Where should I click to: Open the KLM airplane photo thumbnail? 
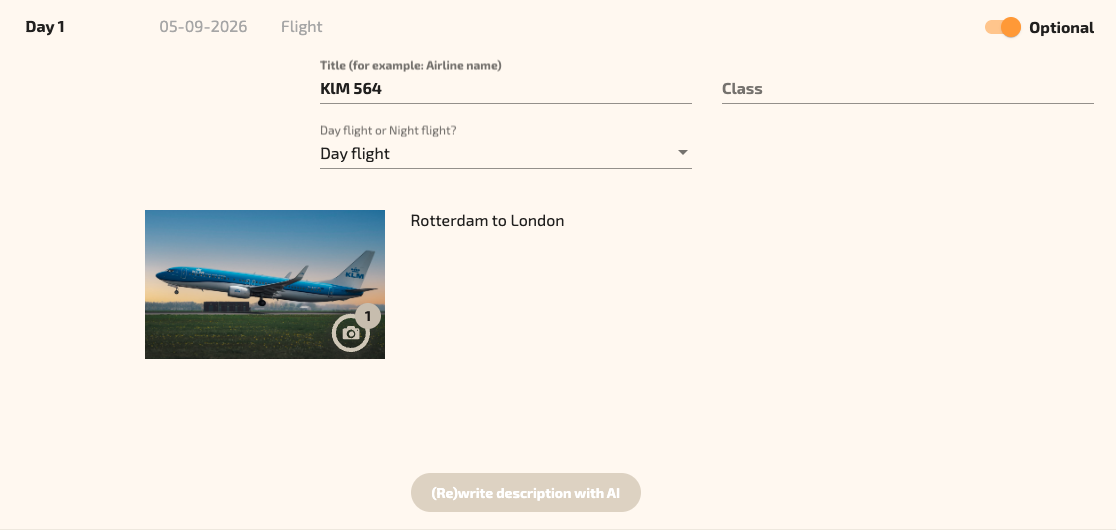(x=250, y=270)
